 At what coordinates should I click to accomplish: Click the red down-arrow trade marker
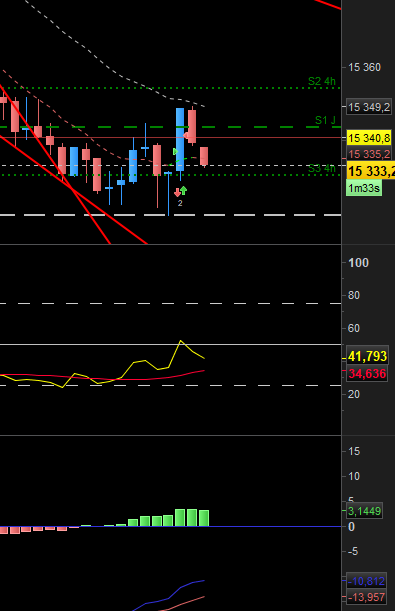(x=178, y=192)
